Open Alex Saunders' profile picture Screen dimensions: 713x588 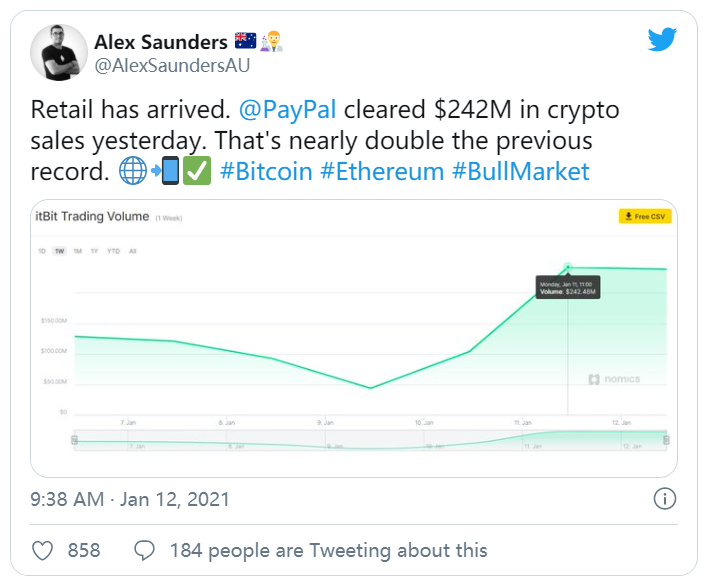(x=58, y=52)
